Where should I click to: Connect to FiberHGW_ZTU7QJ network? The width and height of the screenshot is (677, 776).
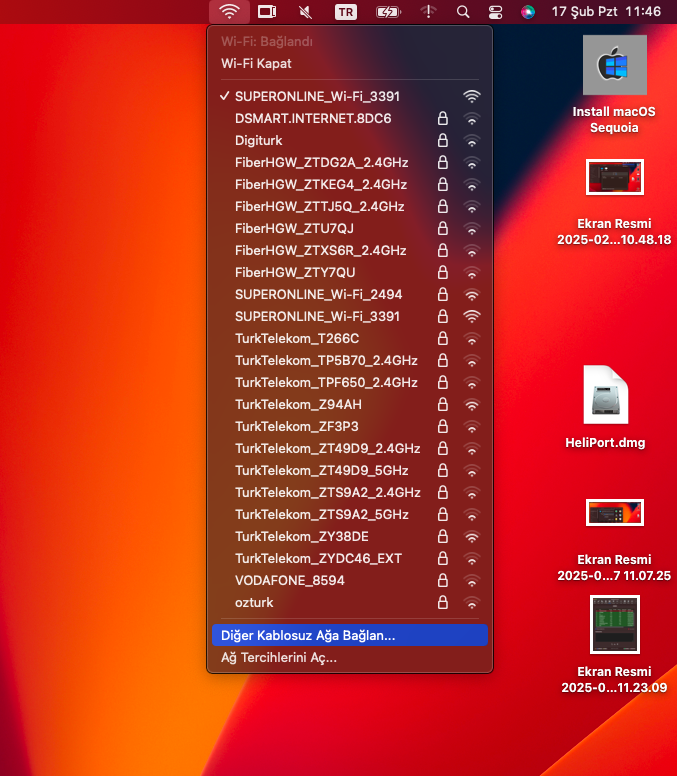(x=350, y=229)
